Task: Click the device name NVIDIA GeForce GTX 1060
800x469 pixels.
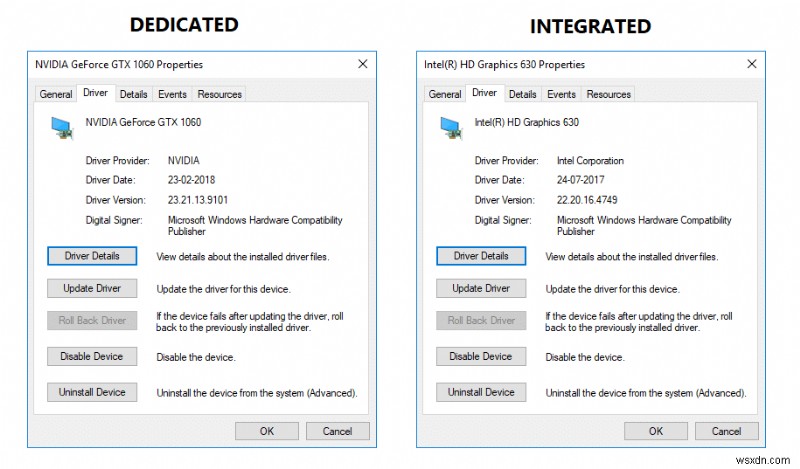Action: tap(143, 122)
